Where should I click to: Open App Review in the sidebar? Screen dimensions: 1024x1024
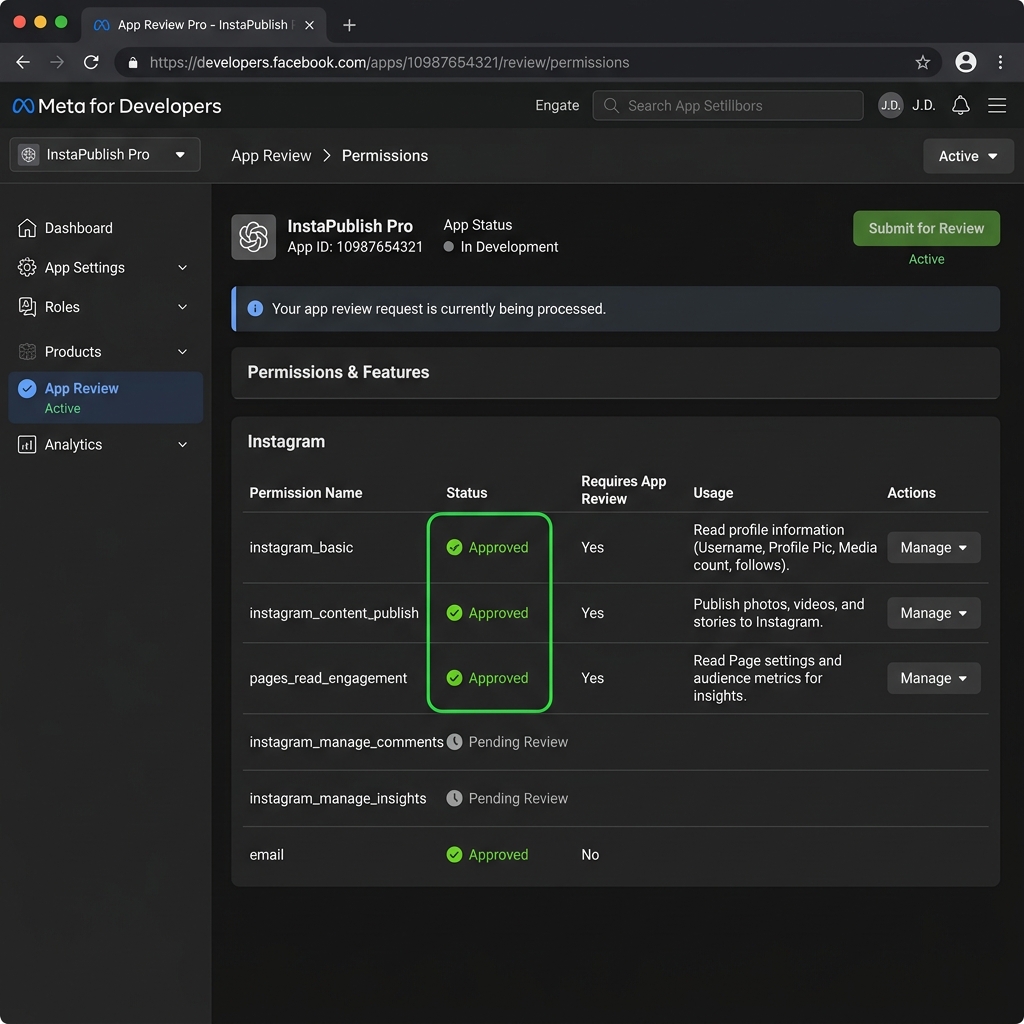(82, 389)
